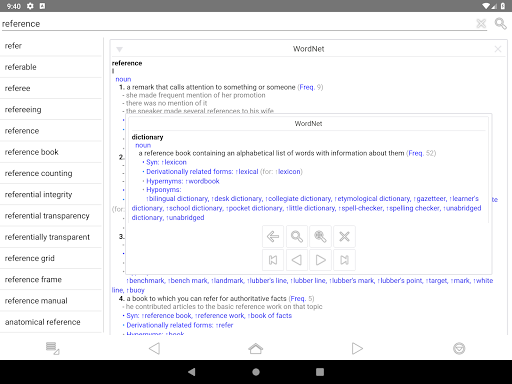Open 'spell-checker' hyponym link
Screen dimensions: 512x384
click(x=361, y=208)
